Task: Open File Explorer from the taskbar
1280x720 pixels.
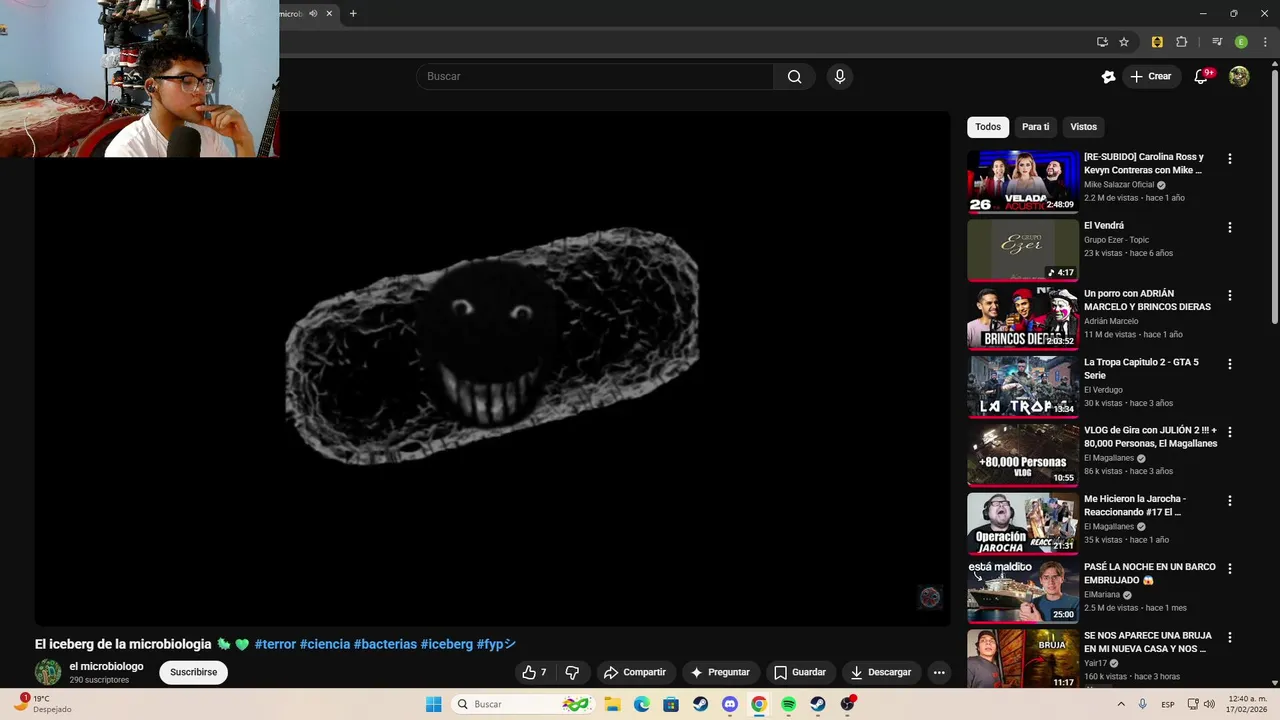Action: pyautogui.click(x=613, y=704)
